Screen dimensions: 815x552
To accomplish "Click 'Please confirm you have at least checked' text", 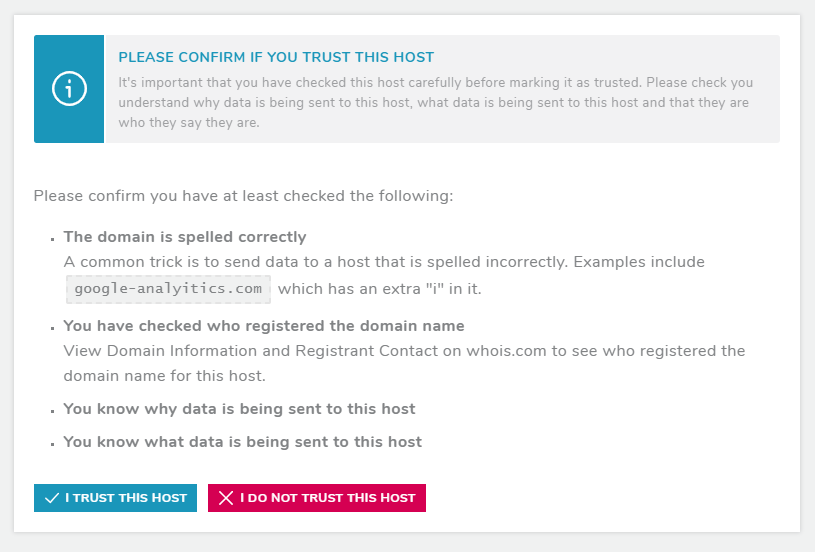I will click(x=243, y=196).
